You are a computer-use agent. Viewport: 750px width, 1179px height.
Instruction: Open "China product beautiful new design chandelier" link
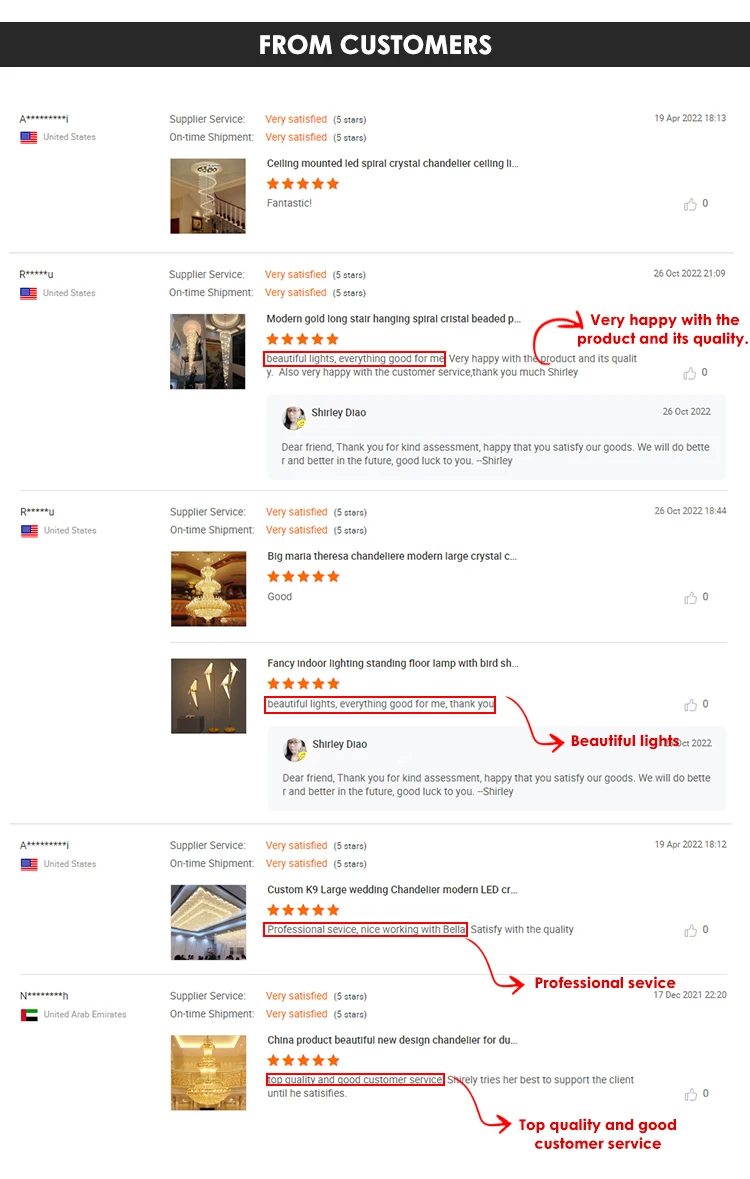click(392, 1040)
